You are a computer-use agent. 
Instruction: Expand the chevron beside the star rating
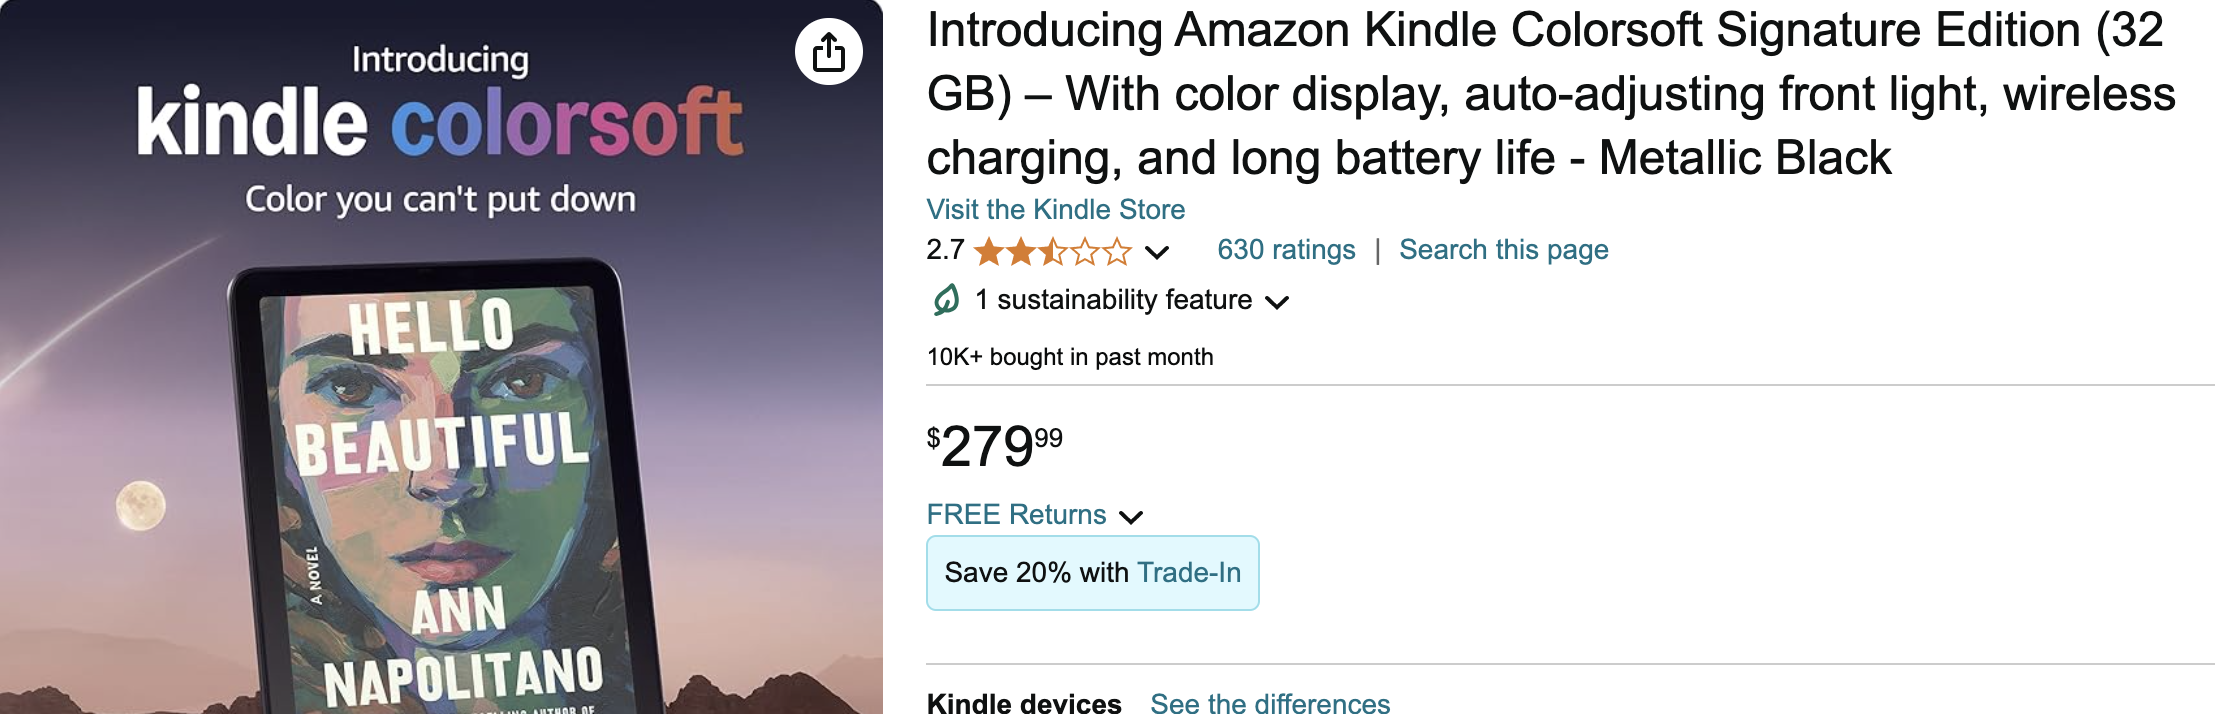point(1157,252)
